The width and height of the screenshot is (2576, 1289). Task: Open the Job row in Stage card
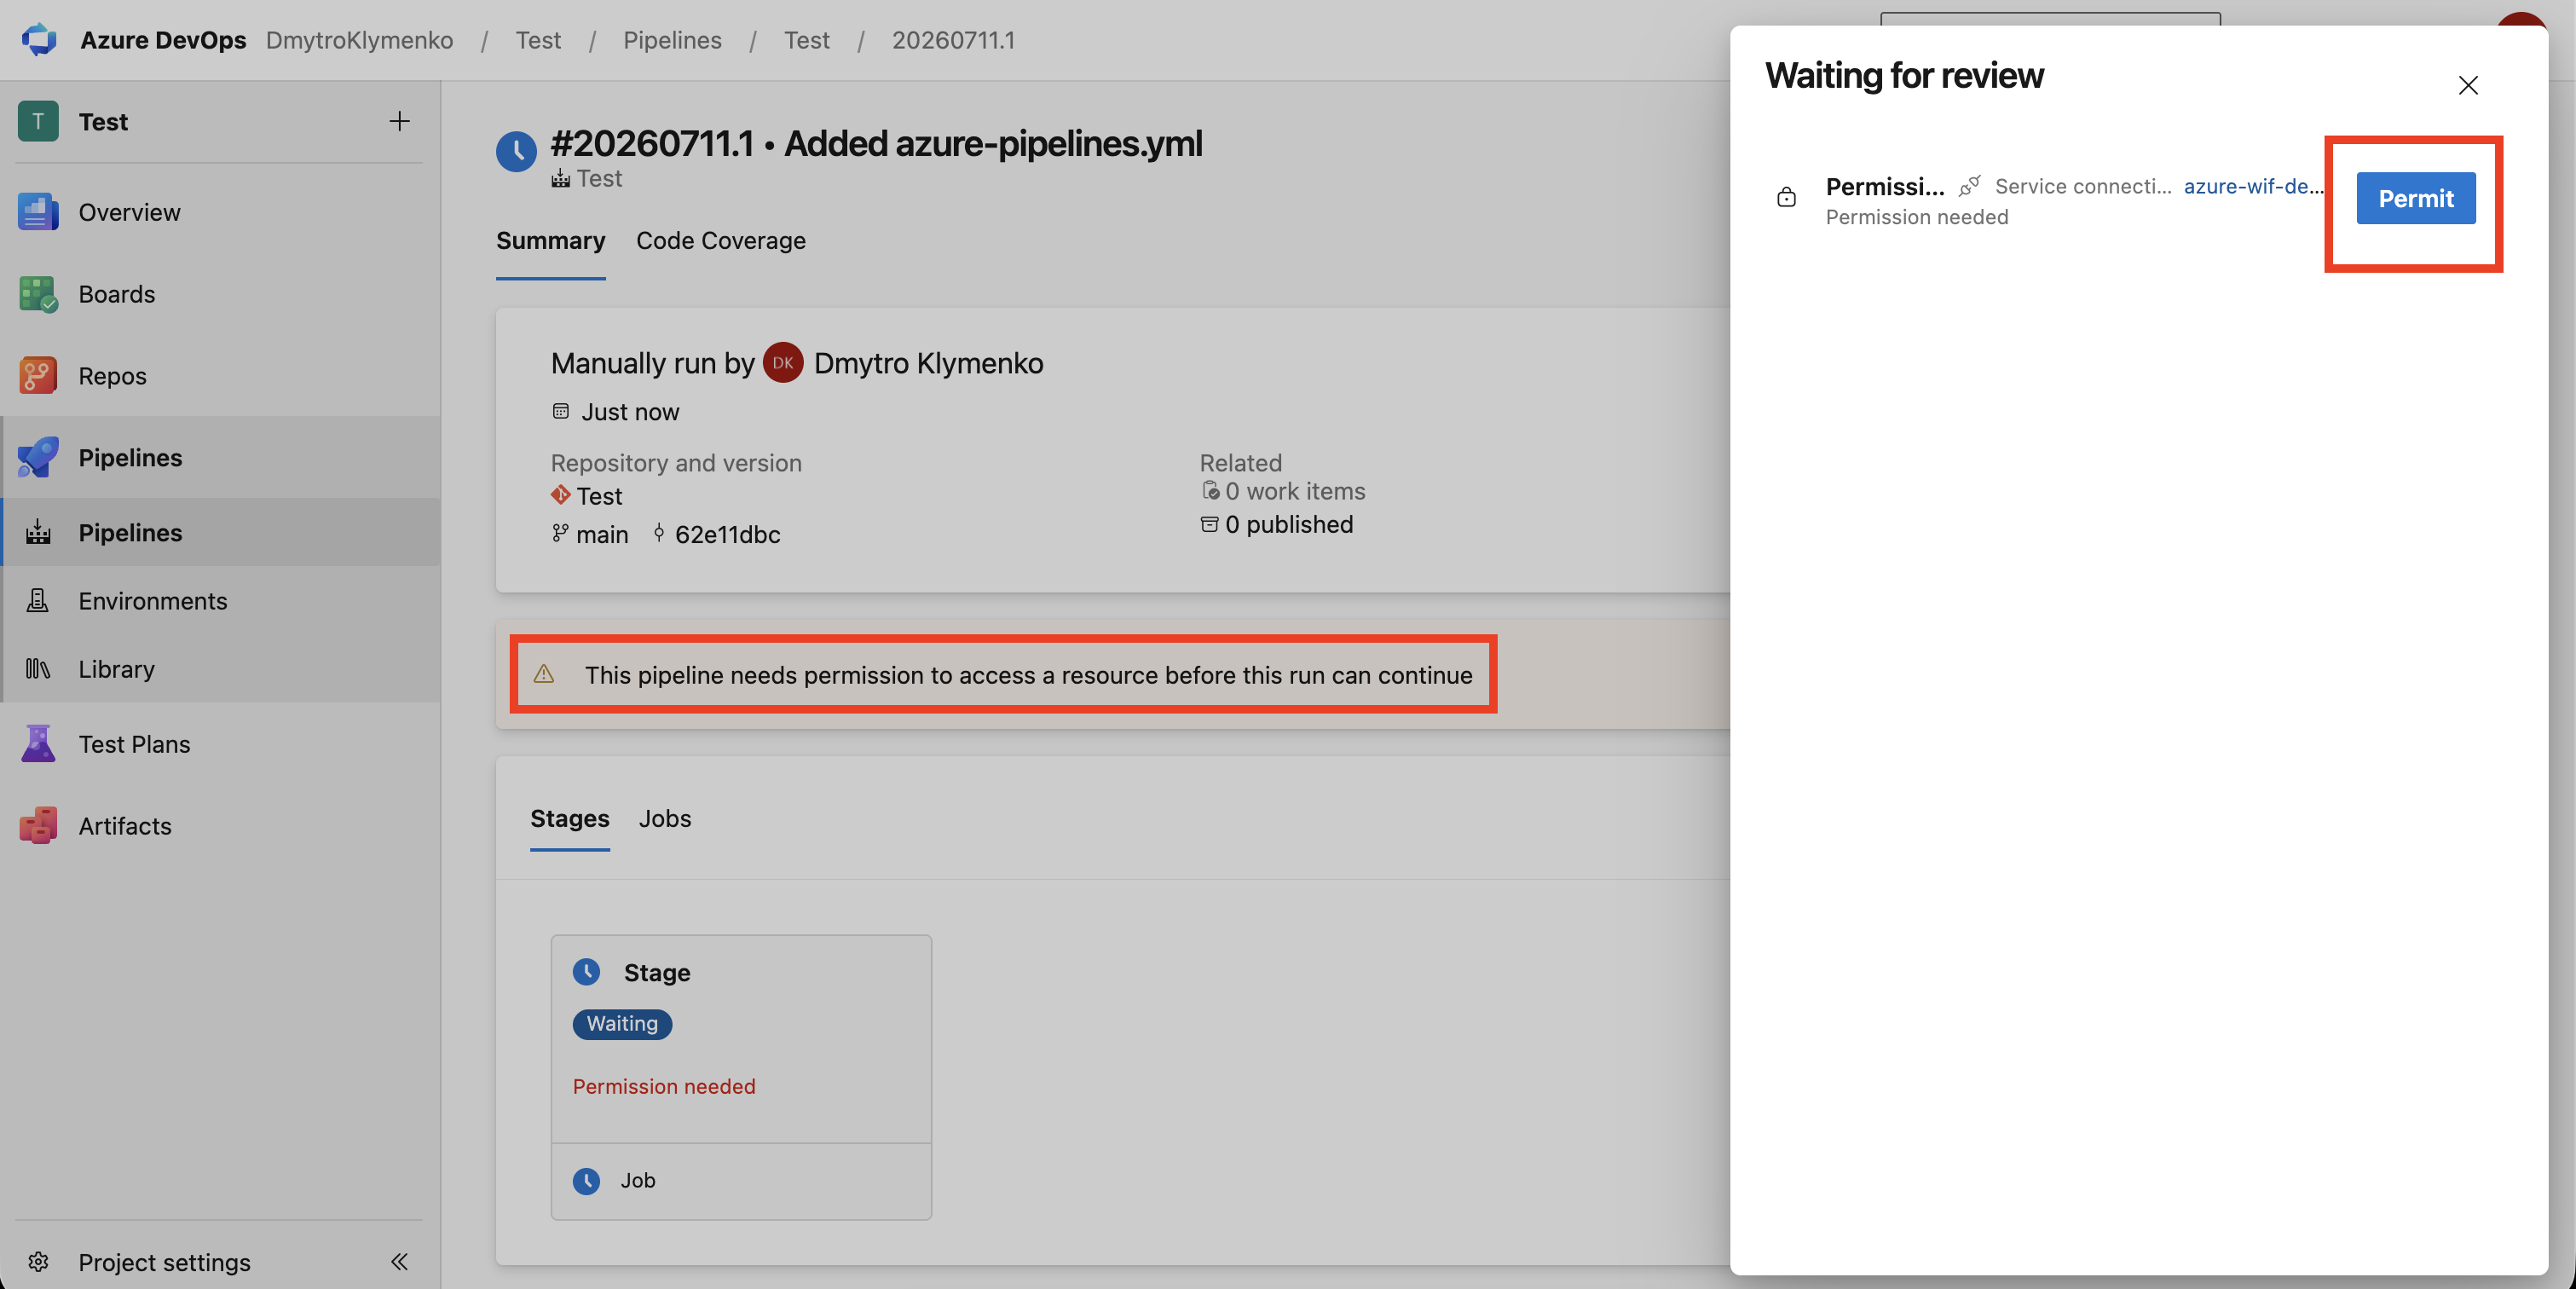tap(741, 1180)
